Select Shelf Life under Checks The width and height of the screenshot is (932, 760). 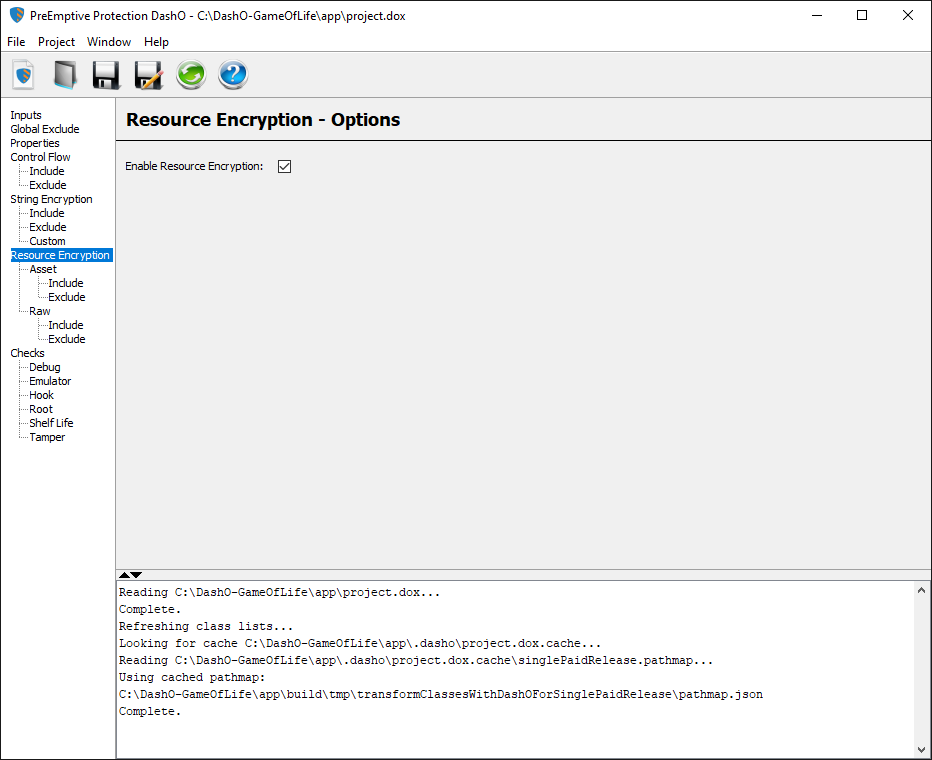(51, 423)
